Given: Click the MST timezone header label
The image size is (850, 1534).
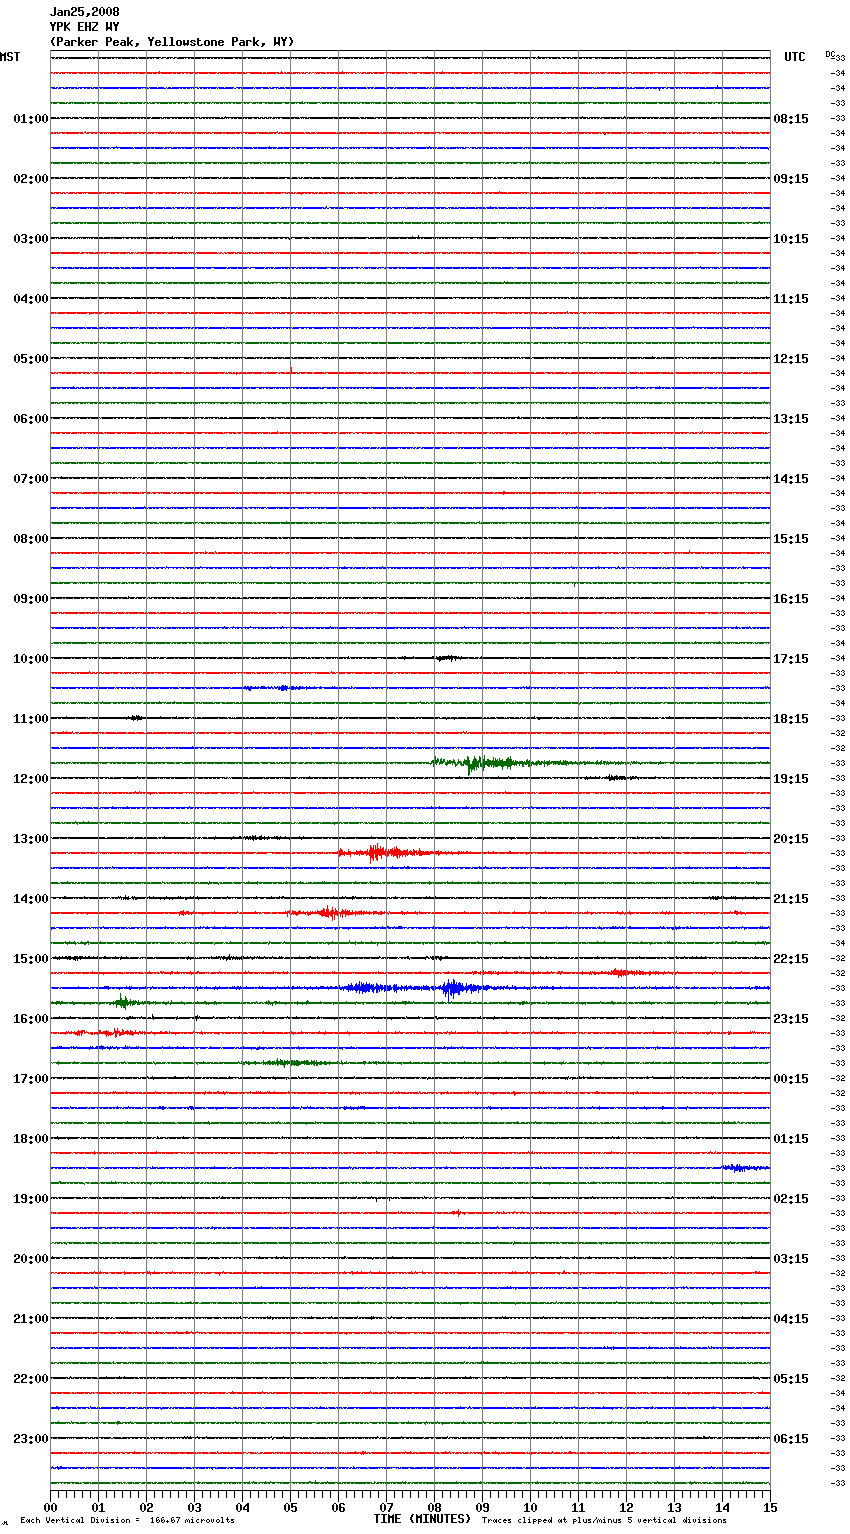Looking at the screenshot, I should pyautogui.click(x=10, y=57).
